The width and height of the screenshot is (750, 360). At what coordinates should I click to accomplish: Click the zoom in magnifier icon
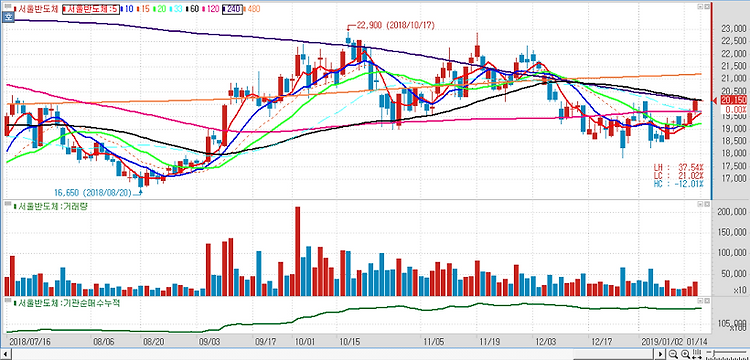(685, 354)
